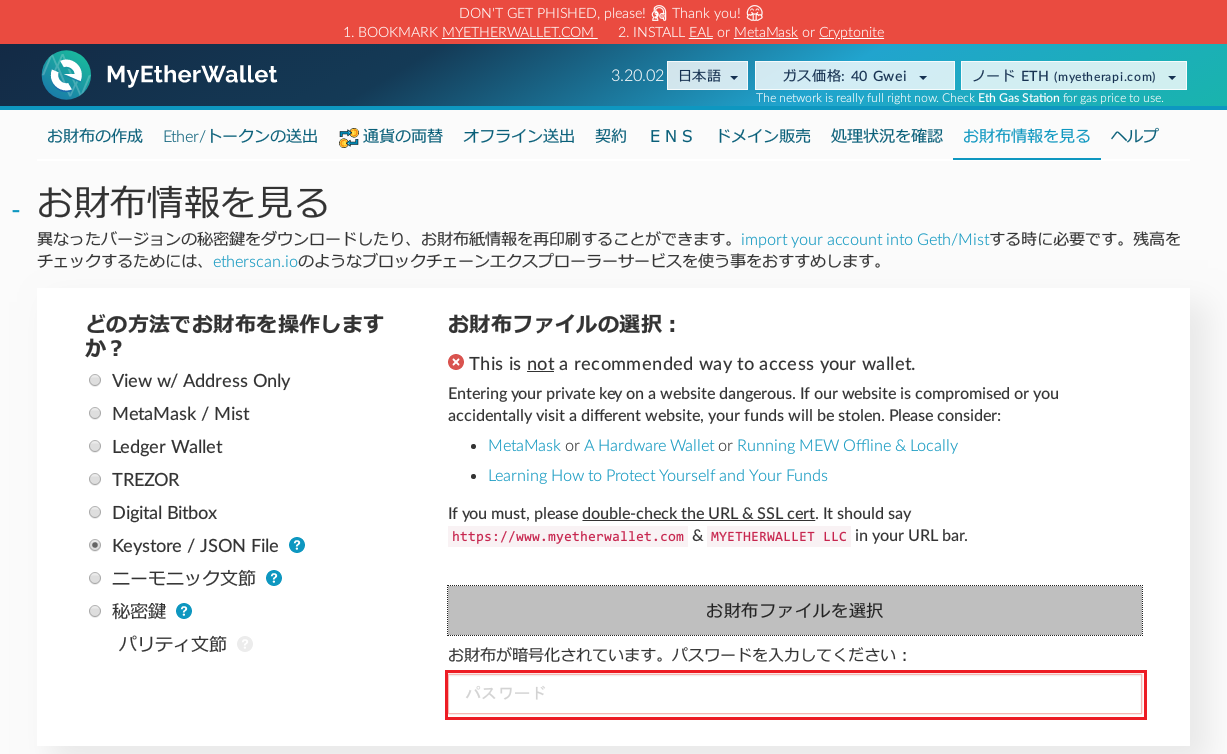Expand the ガス価格 40 Gwei dropdown
1227x754 pixels.
coord(854,76)
